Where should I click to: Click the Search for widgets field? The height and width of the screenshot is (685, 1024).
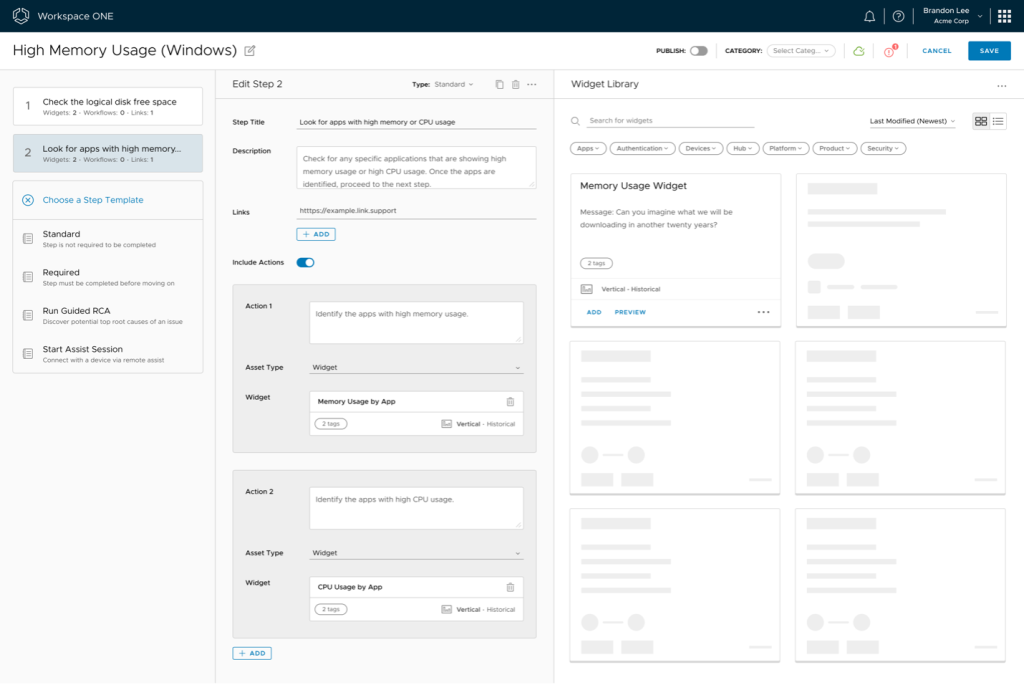pos(670,121)
